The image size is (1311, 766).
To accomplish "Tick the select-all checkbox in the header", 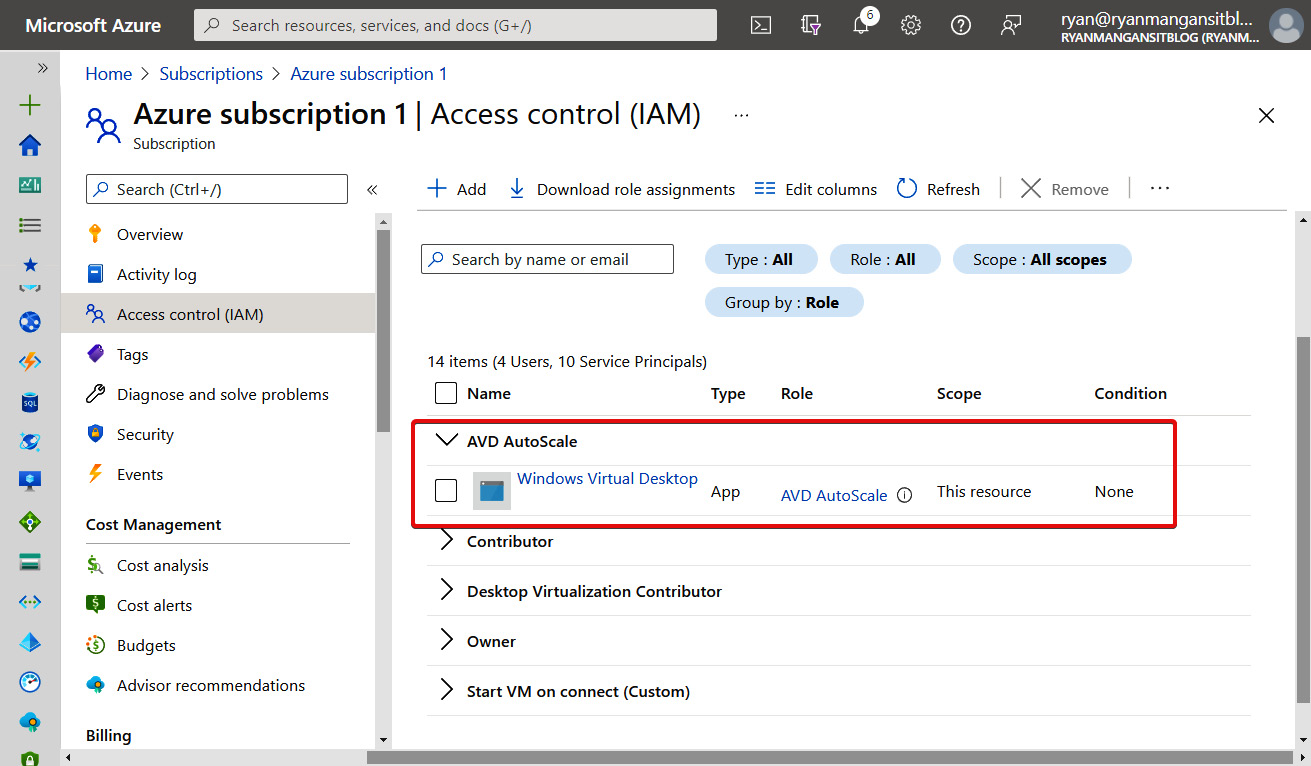I will tap(446, 393).
